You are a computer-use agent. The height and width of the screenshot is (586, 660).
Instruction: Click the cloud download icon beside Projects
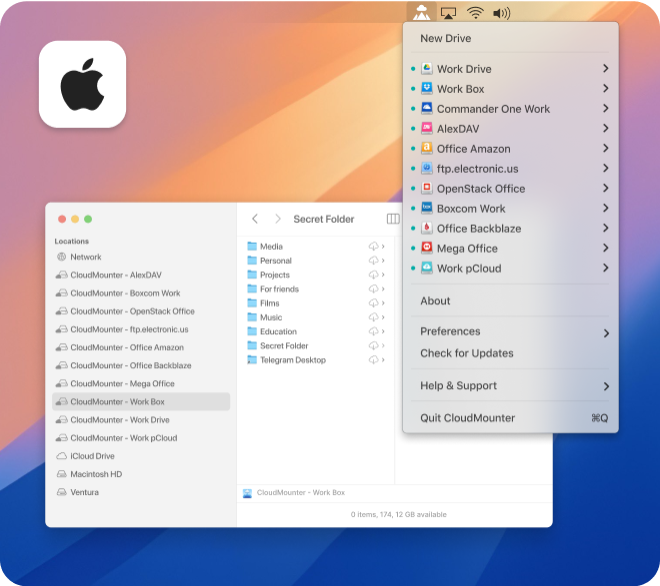(x=373, y=274)
